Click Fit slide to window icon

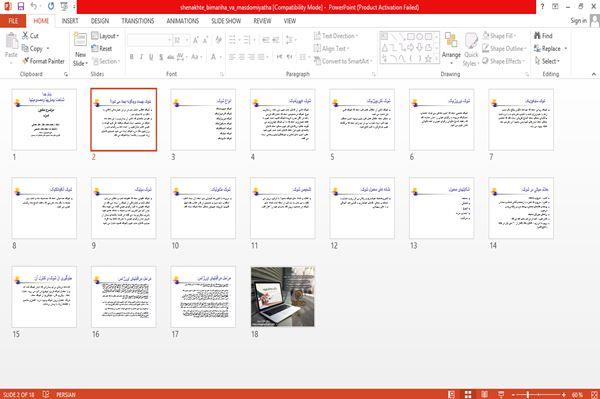(594, 394)
